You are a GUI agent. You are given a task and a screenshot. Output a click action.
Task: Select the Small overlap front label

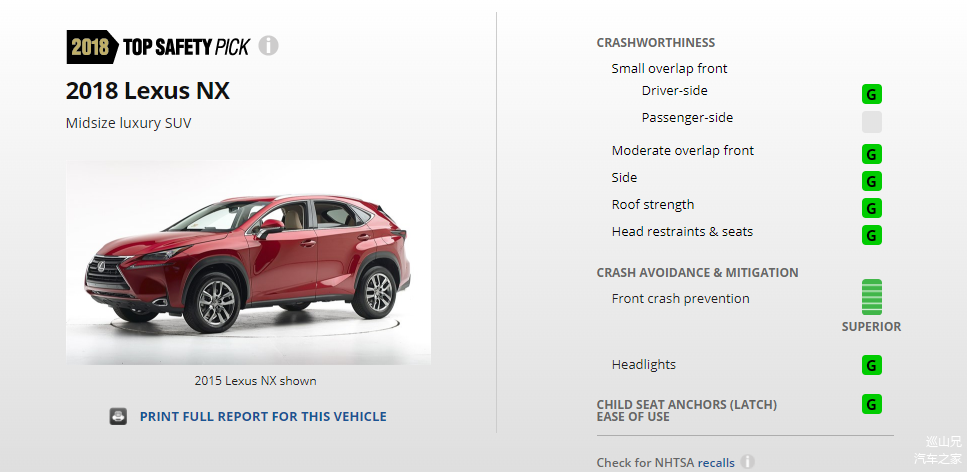click(669, 68)
